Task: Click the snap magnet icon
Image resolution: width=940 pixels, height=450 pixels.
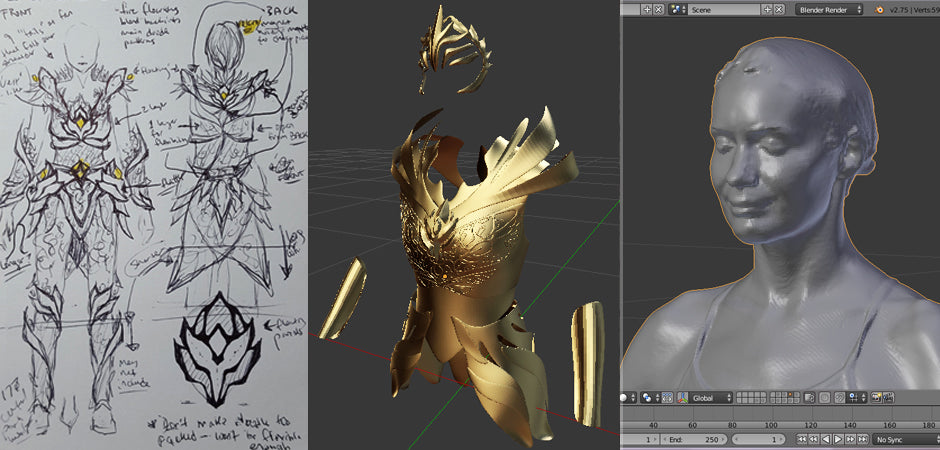Action: (x=840, y=397)
